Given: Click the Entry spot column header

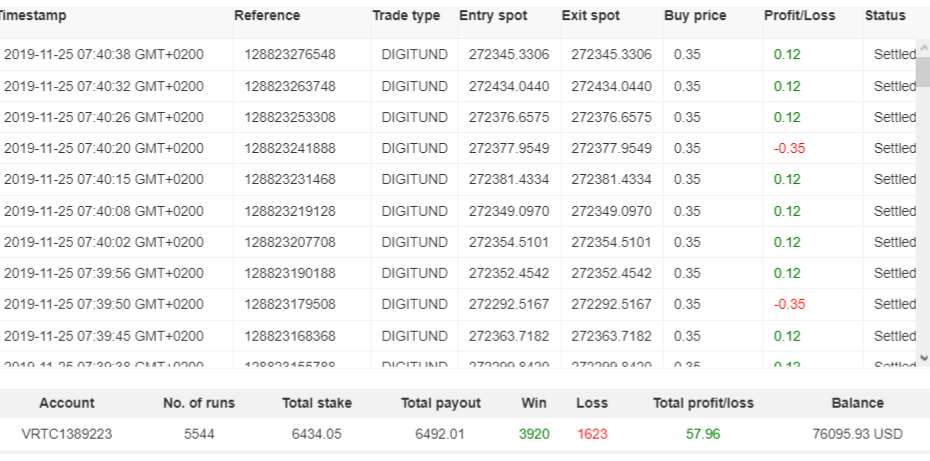Looking at the screenshot, I should (493, 16).
